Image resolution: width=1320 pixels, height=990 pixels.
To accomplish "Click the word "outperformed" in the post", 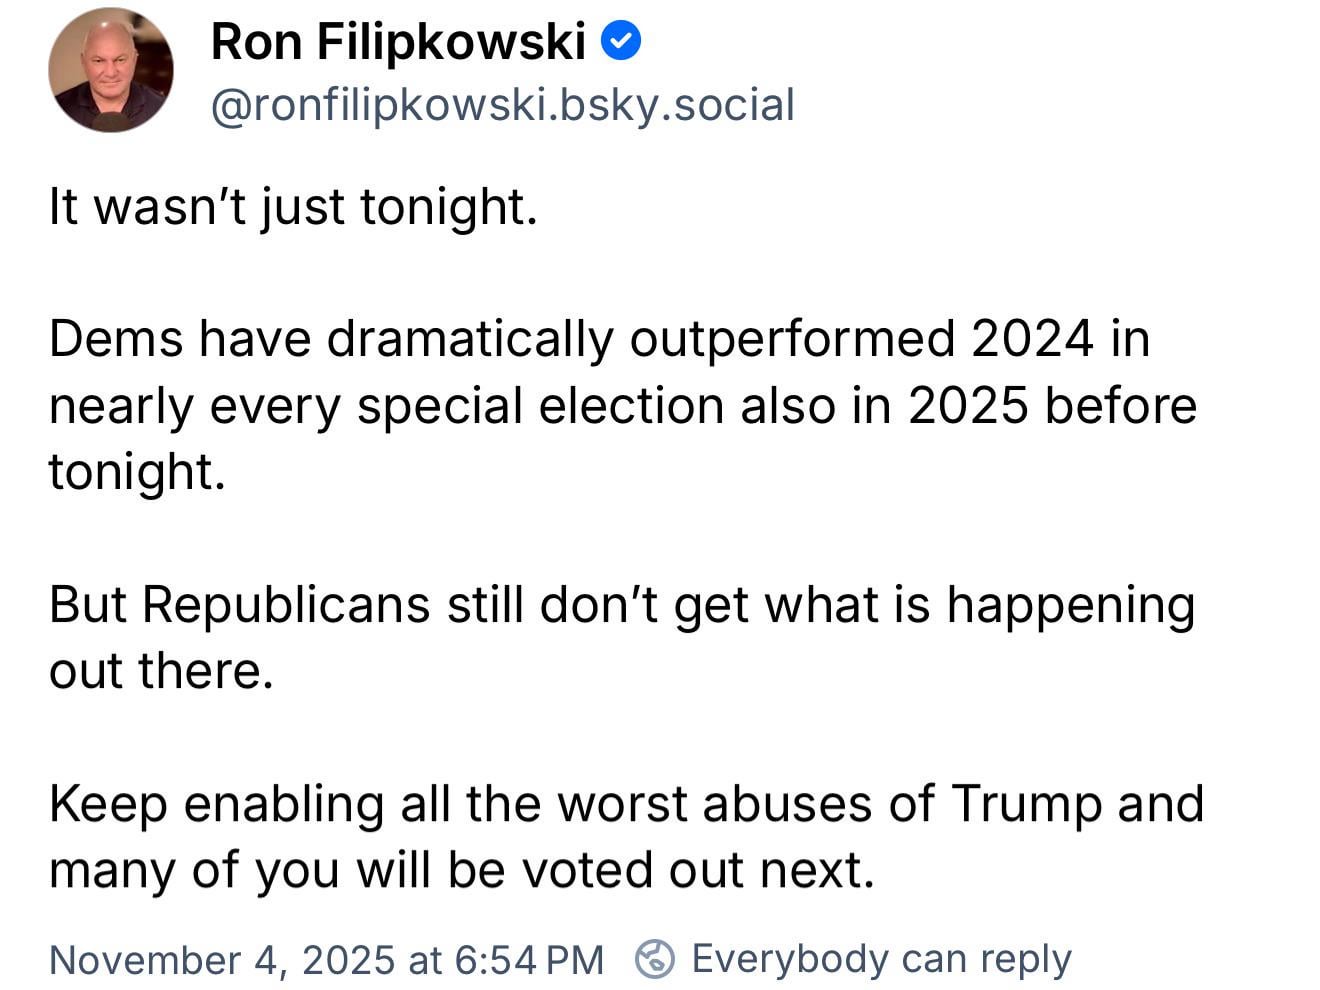I will [792, 339].
